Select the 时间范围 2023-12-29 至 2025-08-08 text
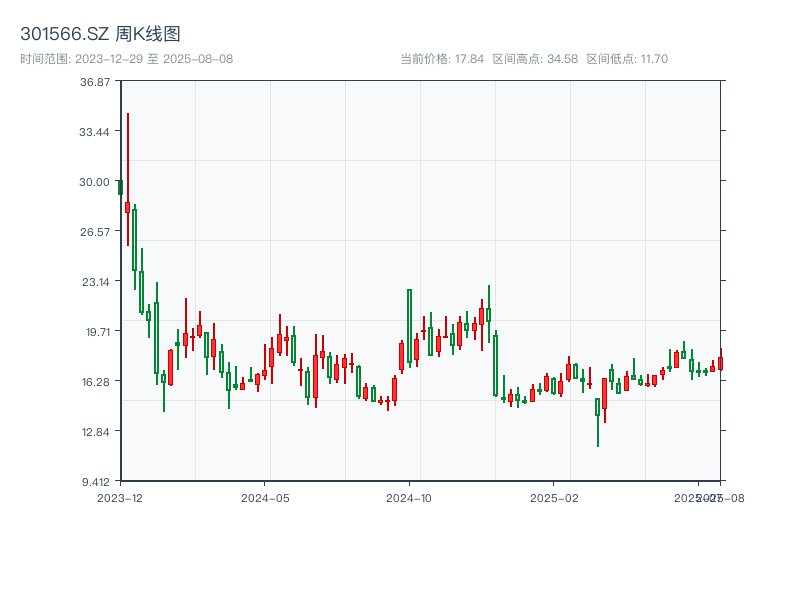The width and height of the screenshot is (800, 600). pos(127,59)
